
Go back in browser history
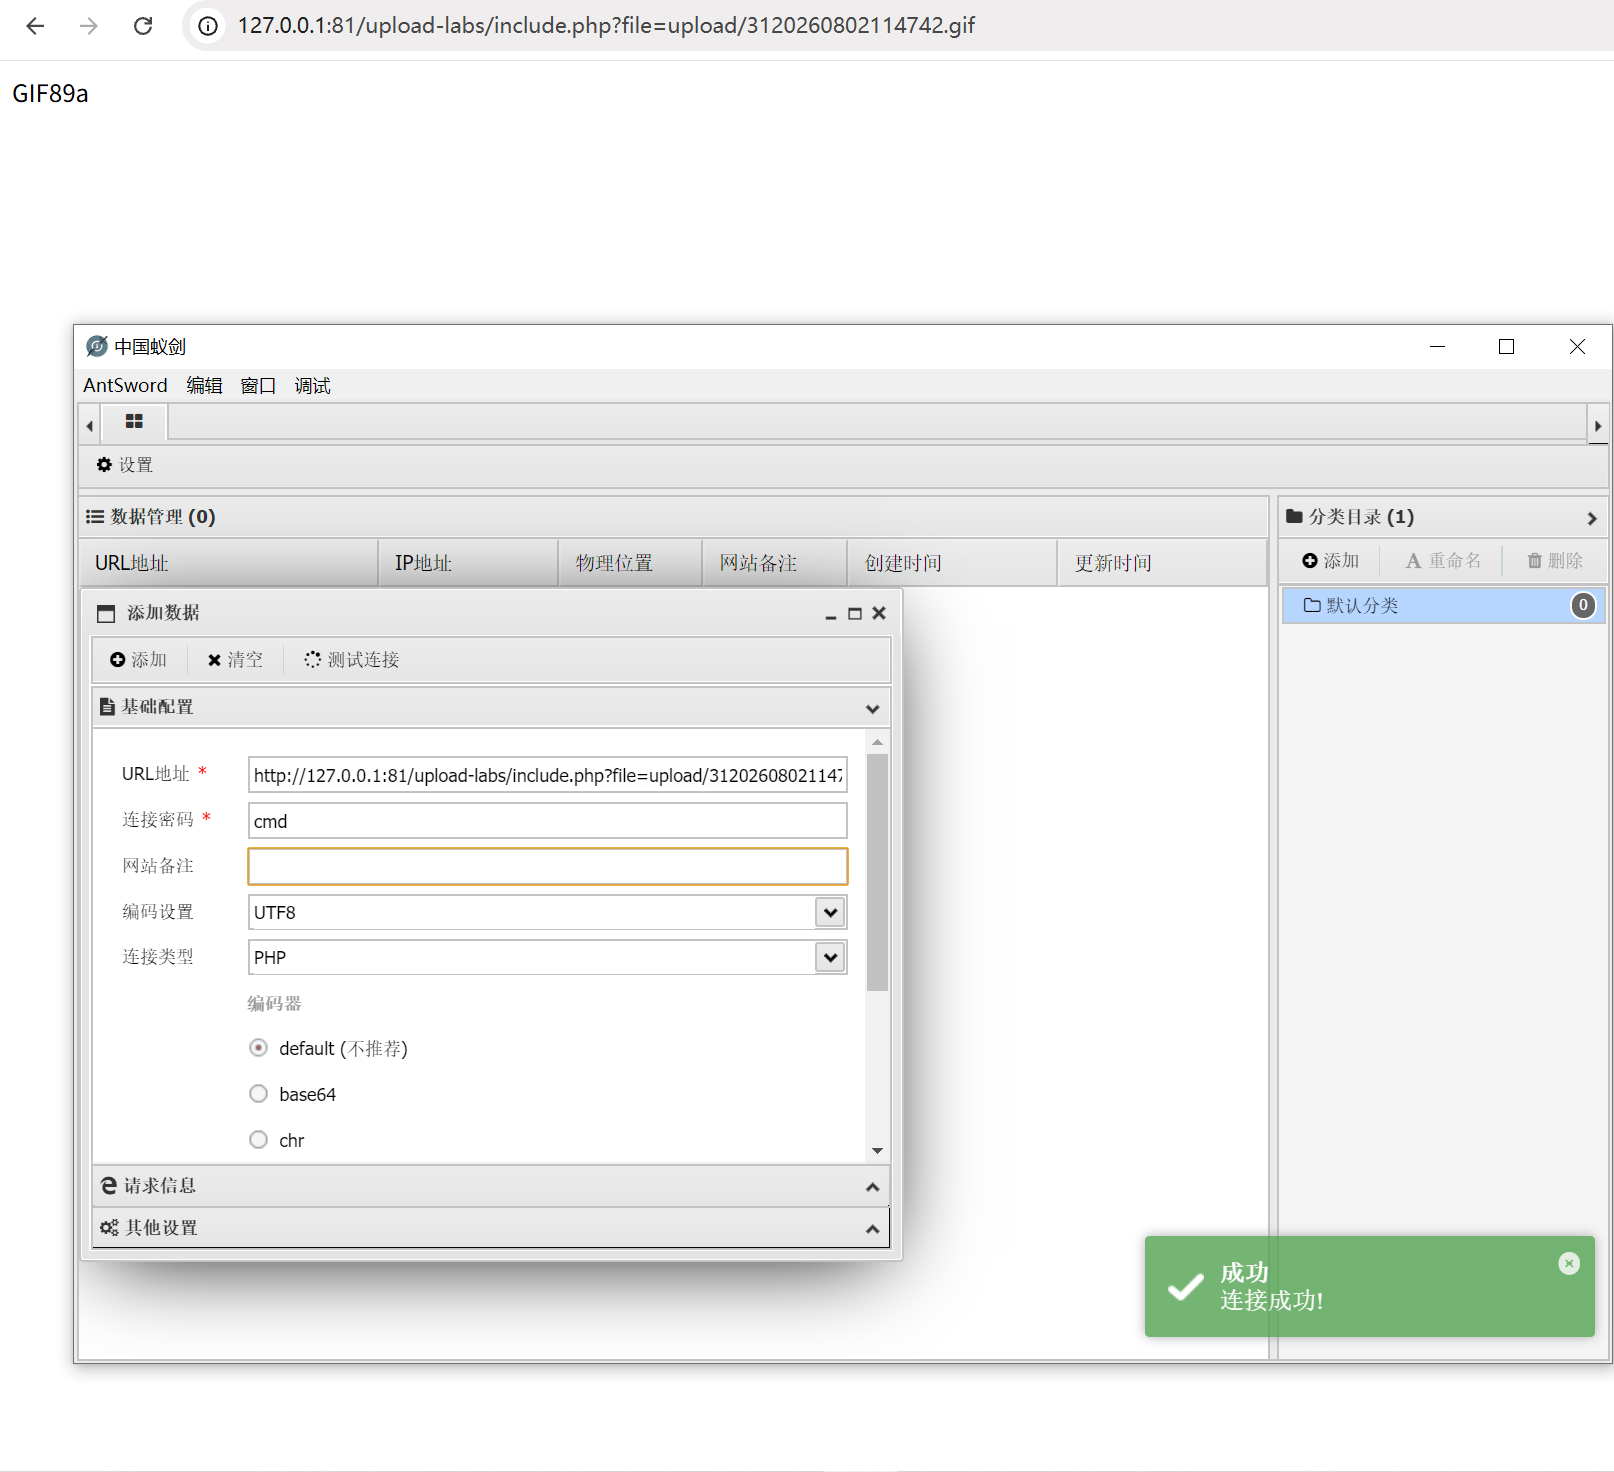[35, 26]
